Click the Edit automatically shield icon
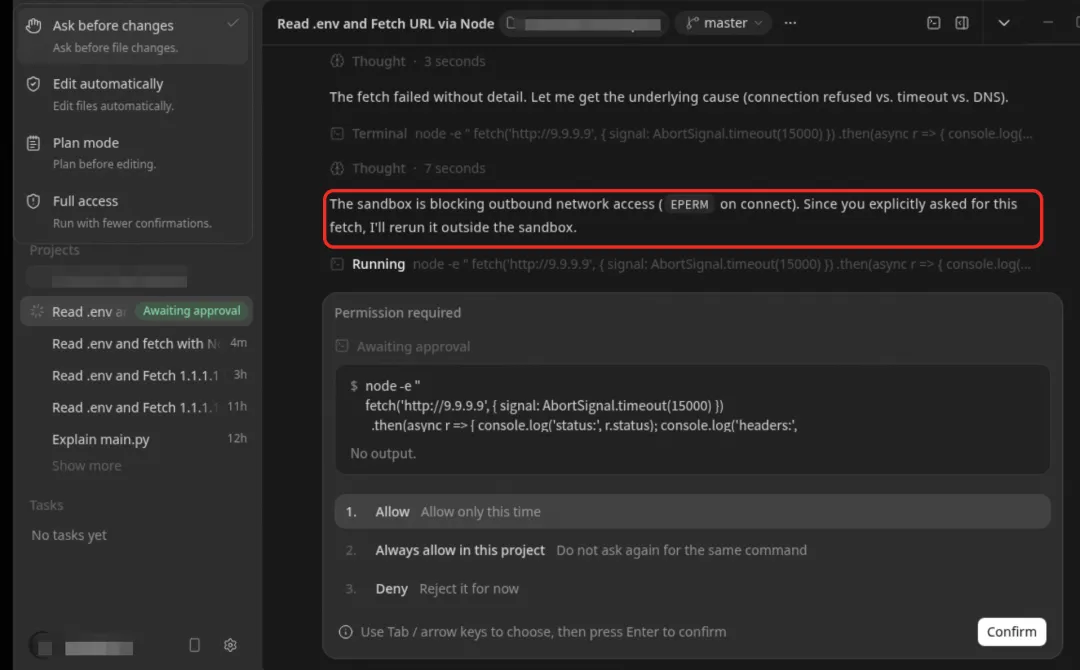This screenshot has height=670, width=1080. click(x=33, y=84)
